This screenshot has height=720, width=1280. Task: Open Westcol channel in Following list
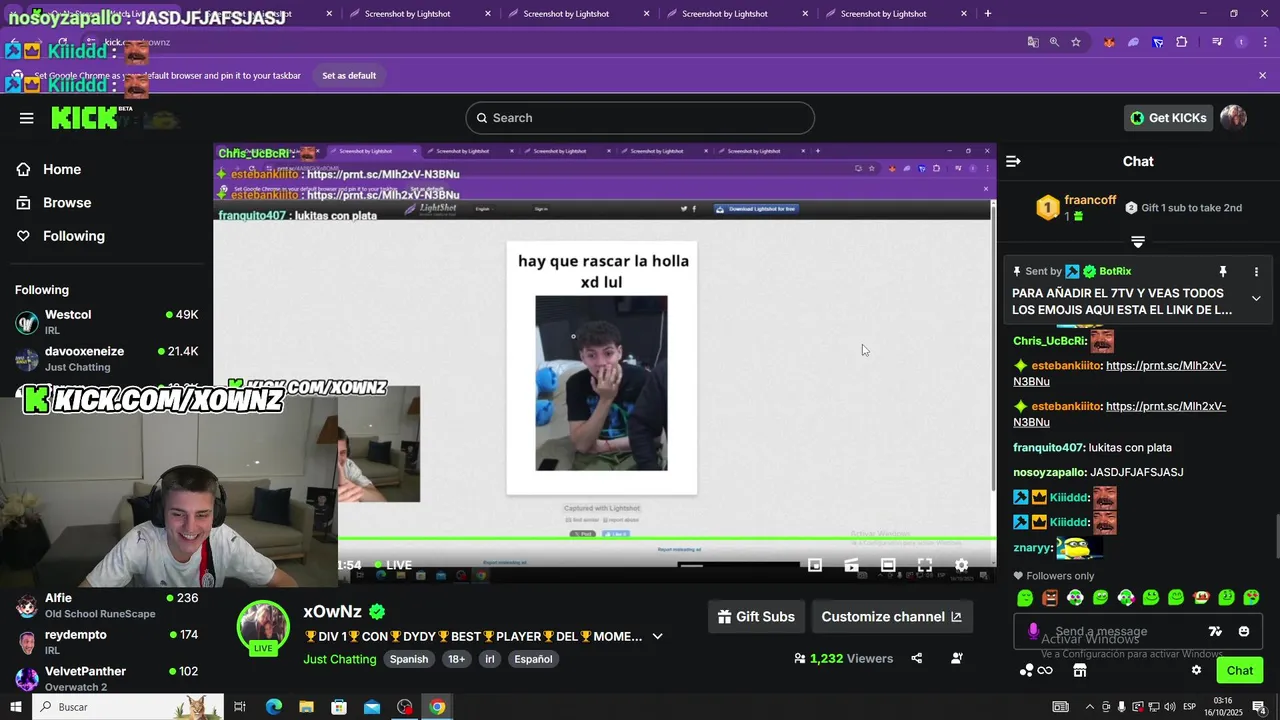tap(106, 322)
